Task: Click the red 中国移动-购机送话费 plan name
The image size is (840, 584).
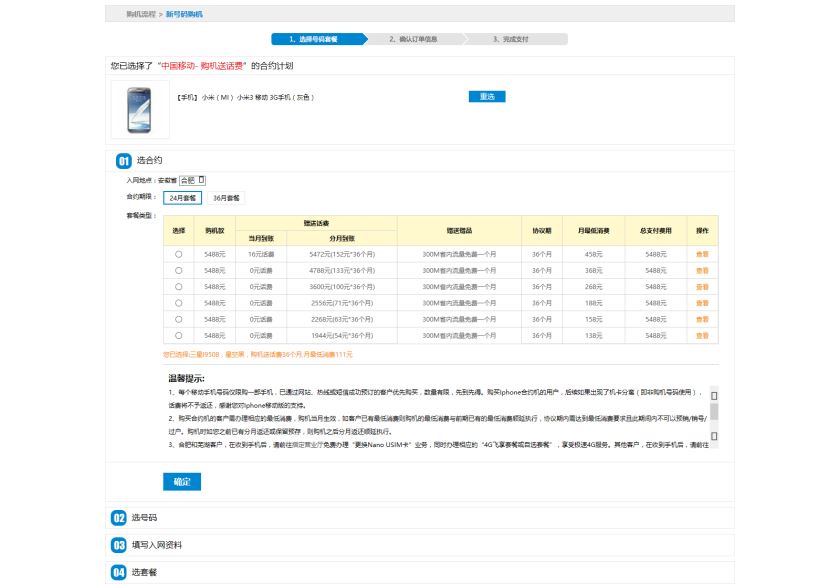Action: coord(202,66)
